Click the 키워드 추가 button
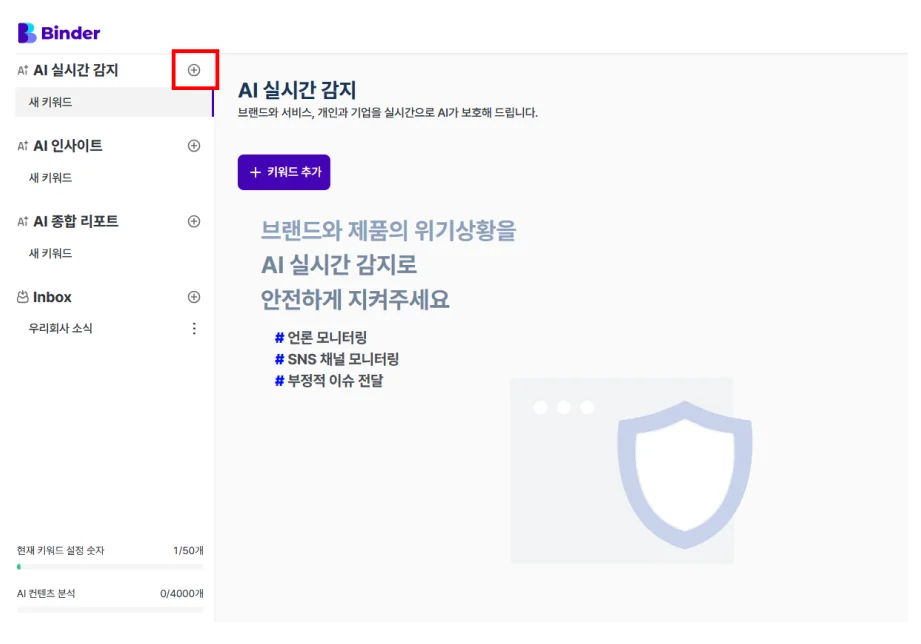Screen dimensions: 921x644 pos(284,172)
